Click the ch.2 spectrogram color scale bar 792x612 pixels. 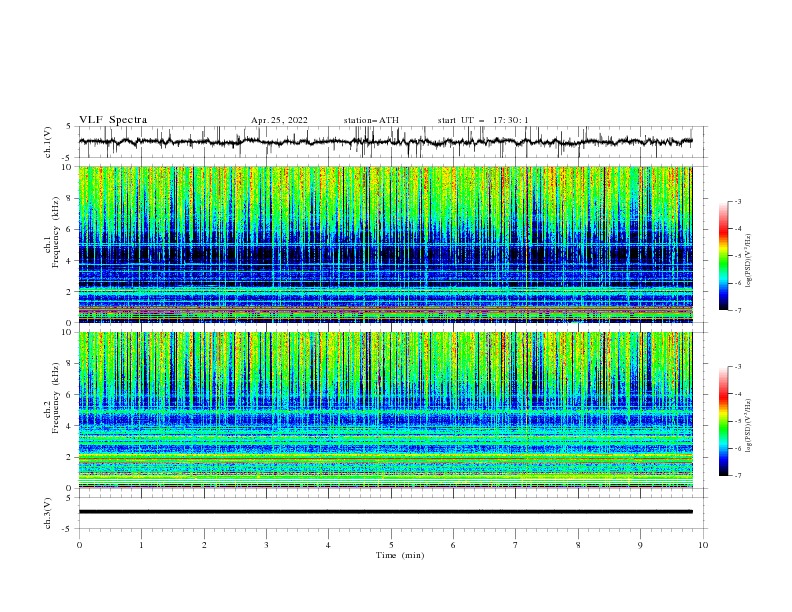723,421
